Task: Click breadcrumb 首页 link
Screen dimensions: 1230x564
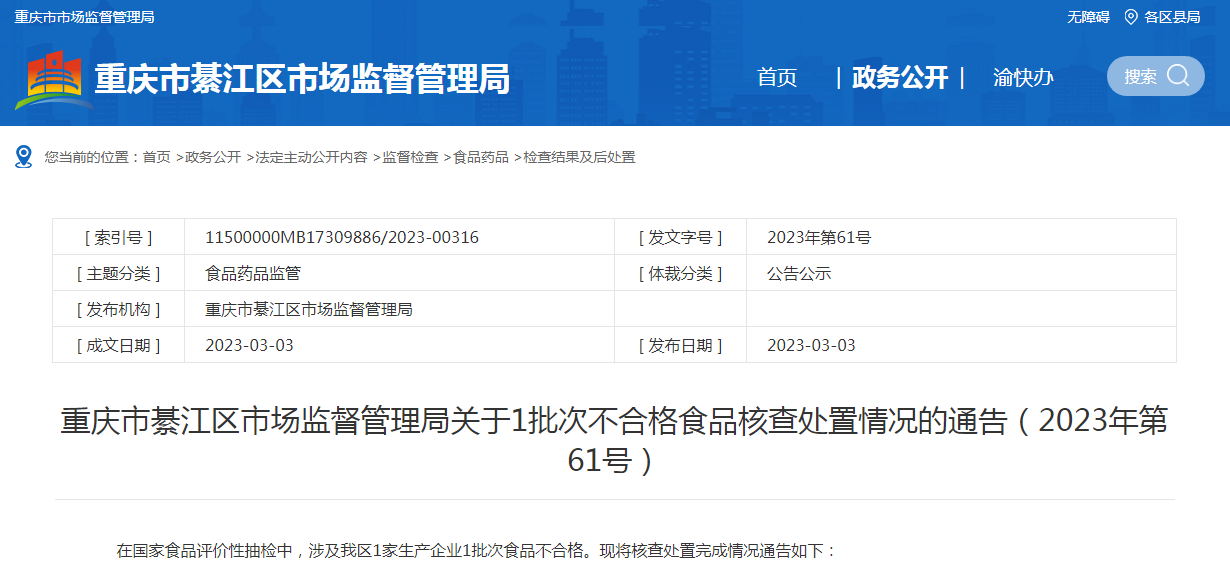Action: tap(156, 157)
